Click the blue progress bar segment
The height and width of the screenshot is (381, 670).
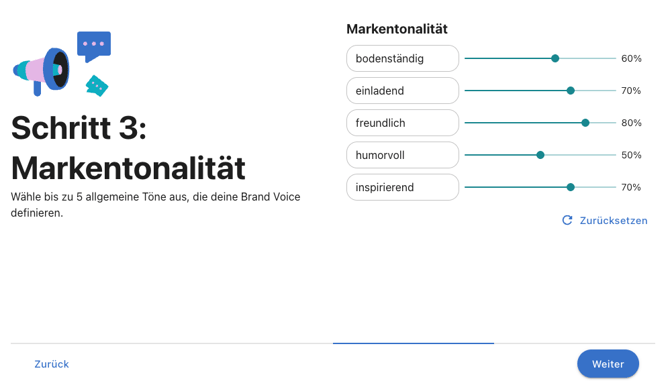(413, 343)
